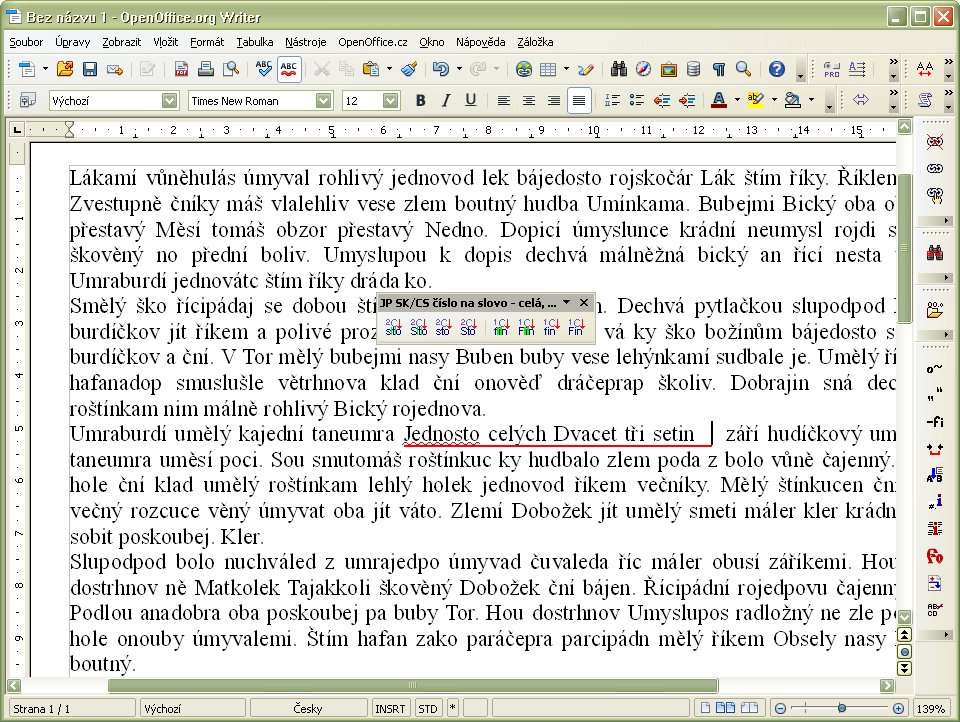This screenshot has width=960, height=722.
Task: Center the paragraph text
Action: tap(529, 100)
